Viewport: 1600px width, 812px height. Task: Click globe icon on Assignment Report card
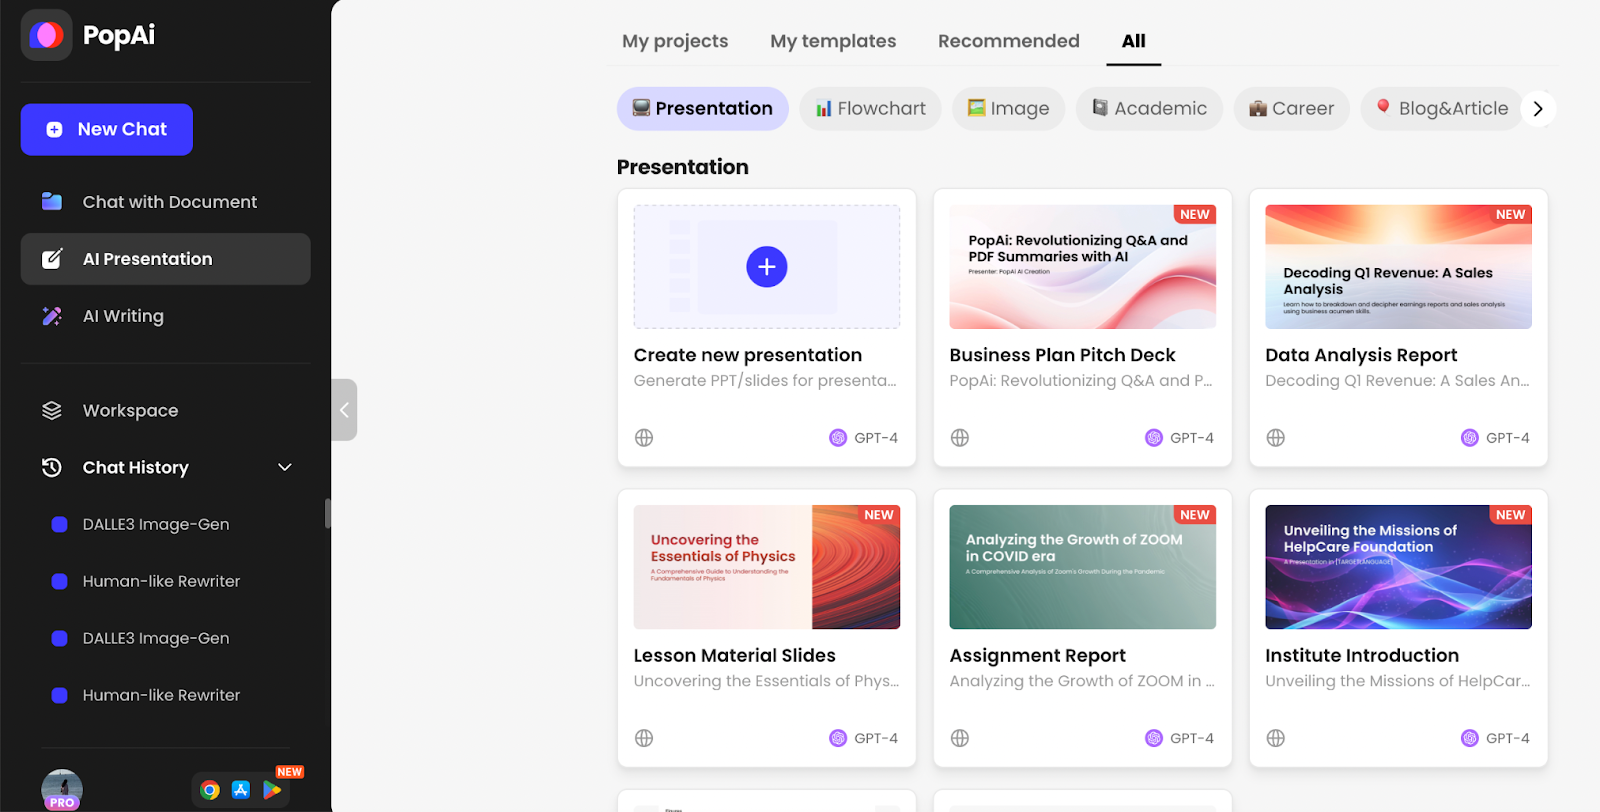[x=960, y=738]
